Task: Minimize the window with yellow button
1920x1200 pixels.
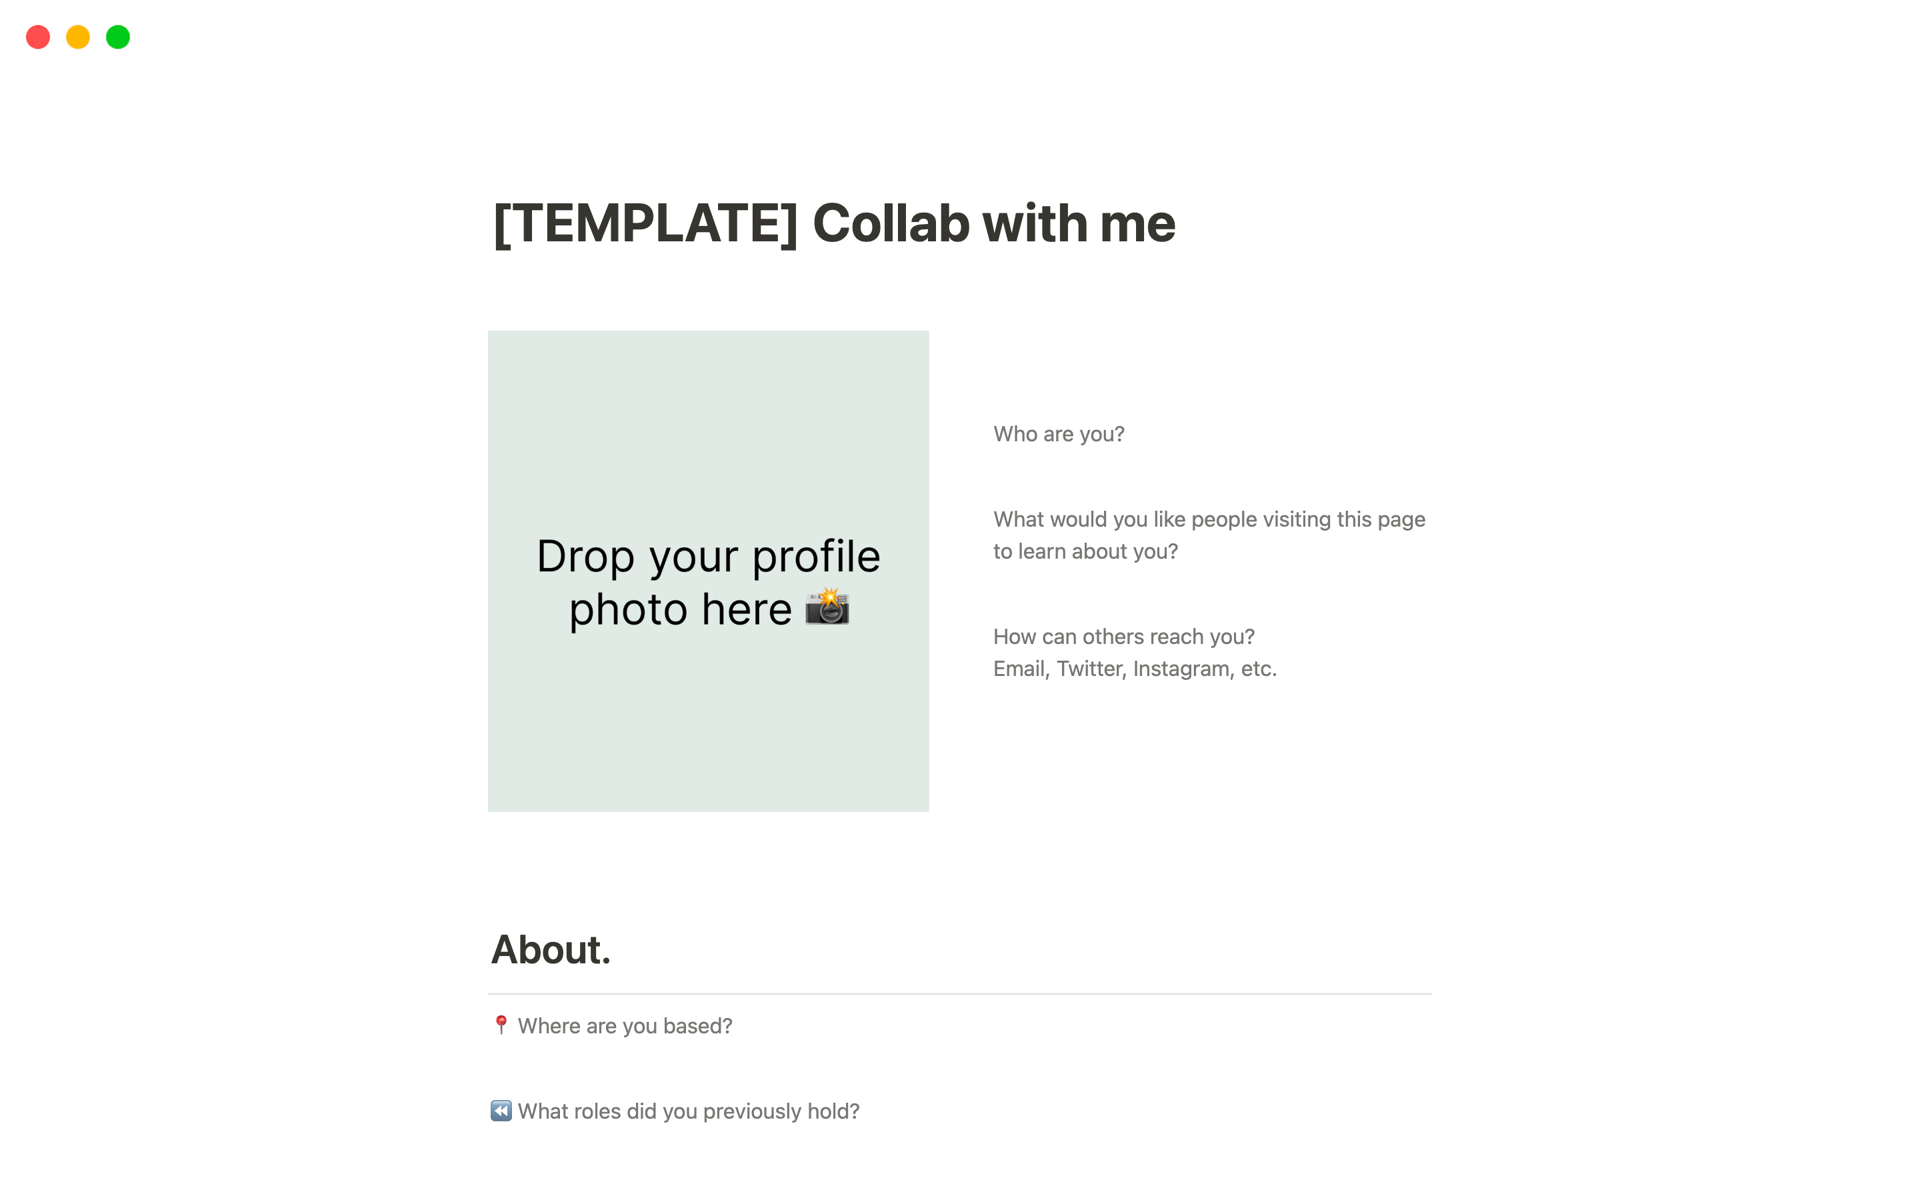Action: click(x=78, y=37)
